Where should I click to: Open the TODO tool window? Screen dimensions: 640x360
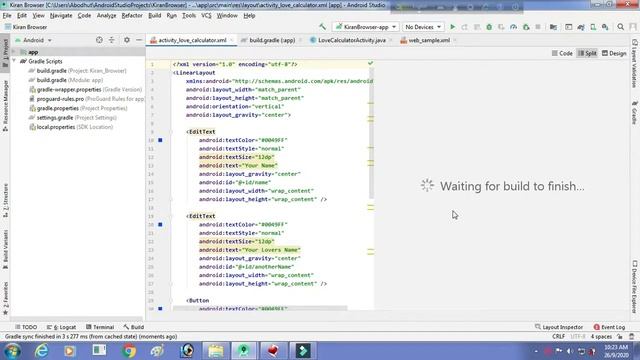(x=26, y=327)
